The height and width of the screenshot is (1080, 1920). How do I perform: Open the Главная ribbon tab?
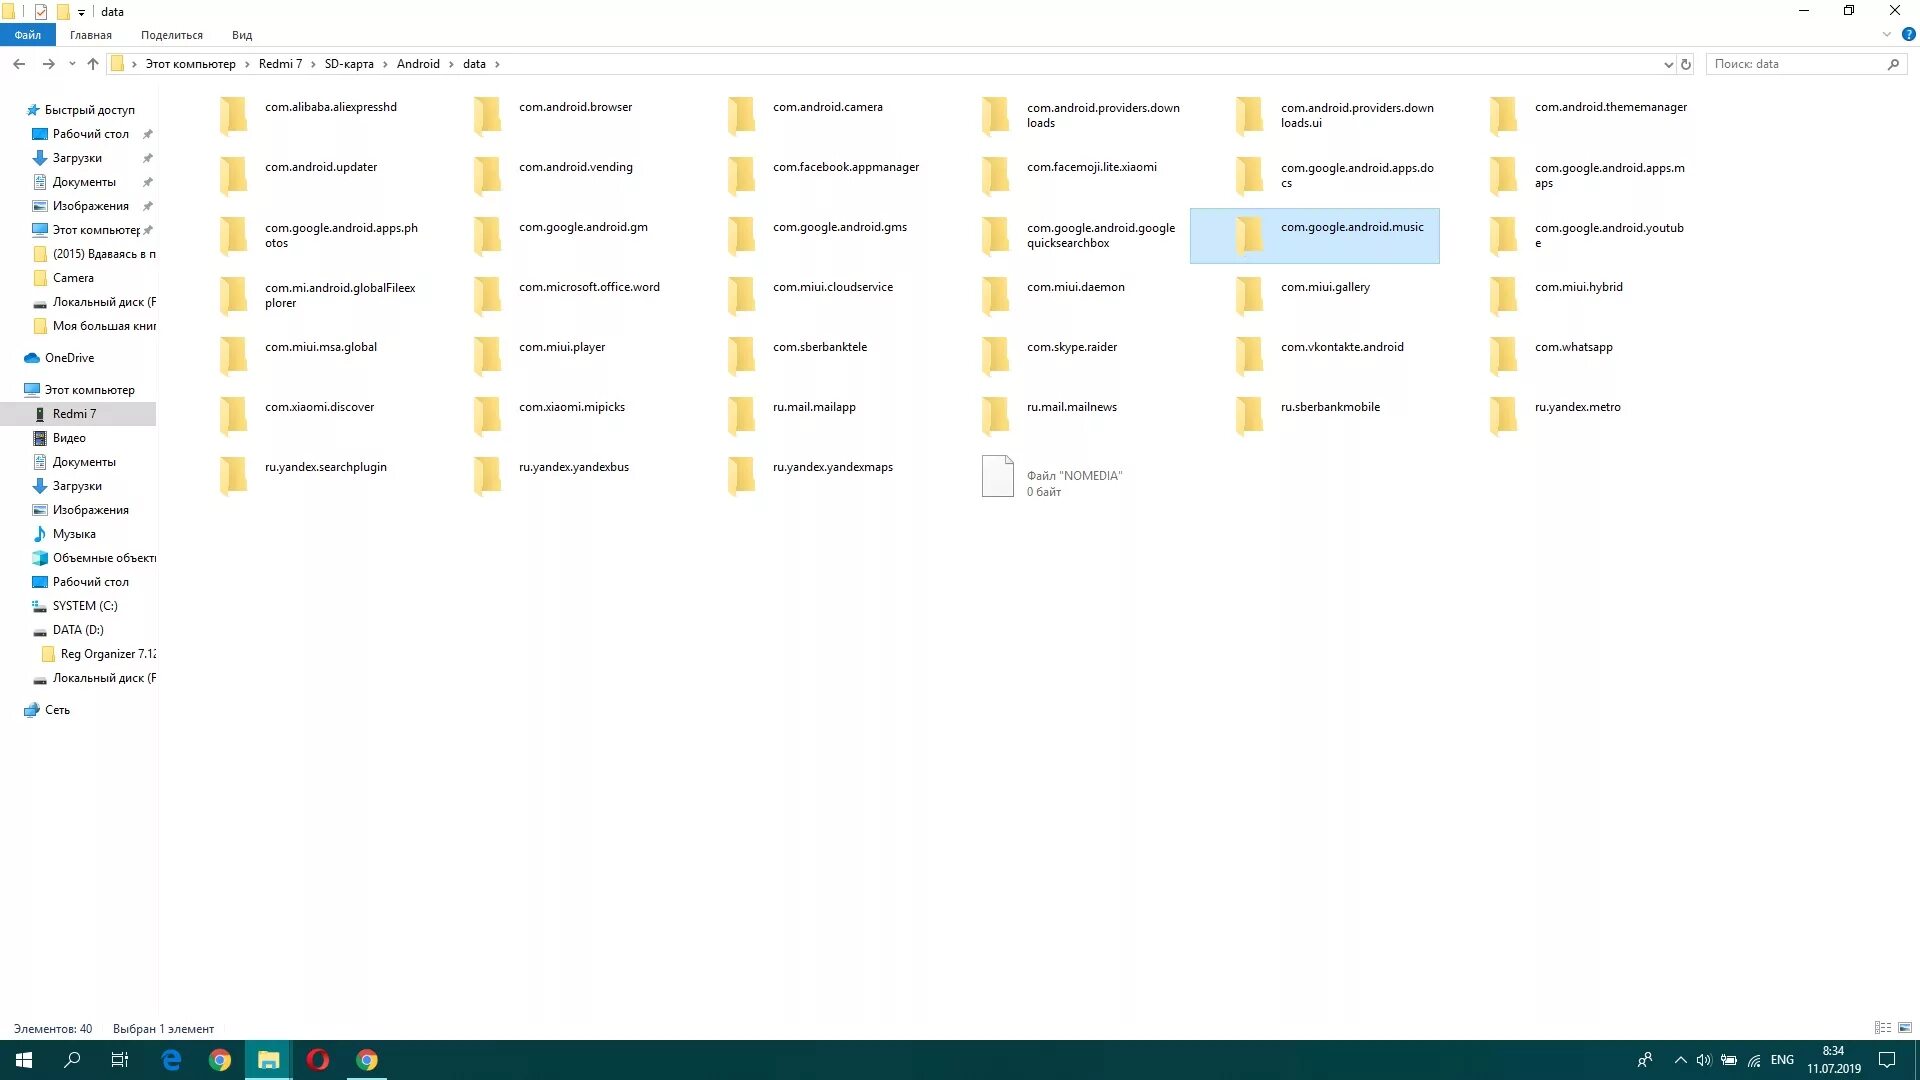(x=91, y=35)
